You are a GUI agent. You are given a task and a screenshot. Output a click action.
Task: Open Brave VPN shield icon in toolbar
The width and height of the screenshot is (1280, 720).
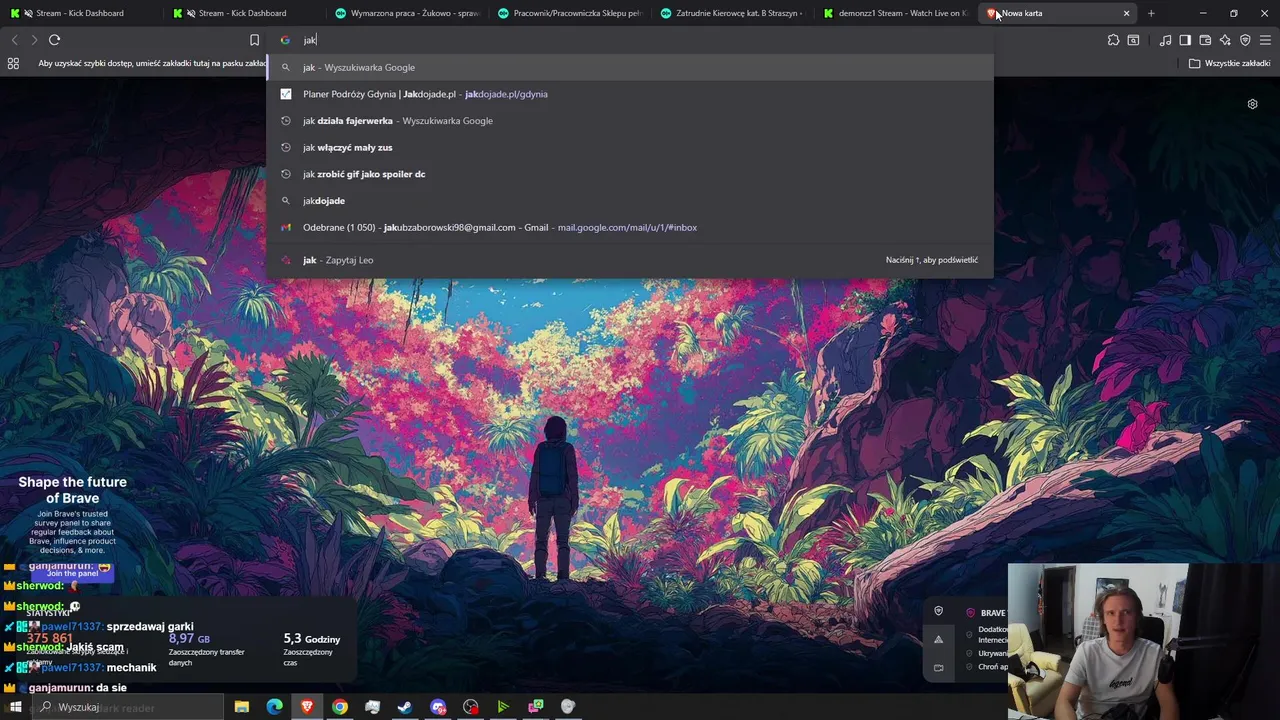point(1245,40)
